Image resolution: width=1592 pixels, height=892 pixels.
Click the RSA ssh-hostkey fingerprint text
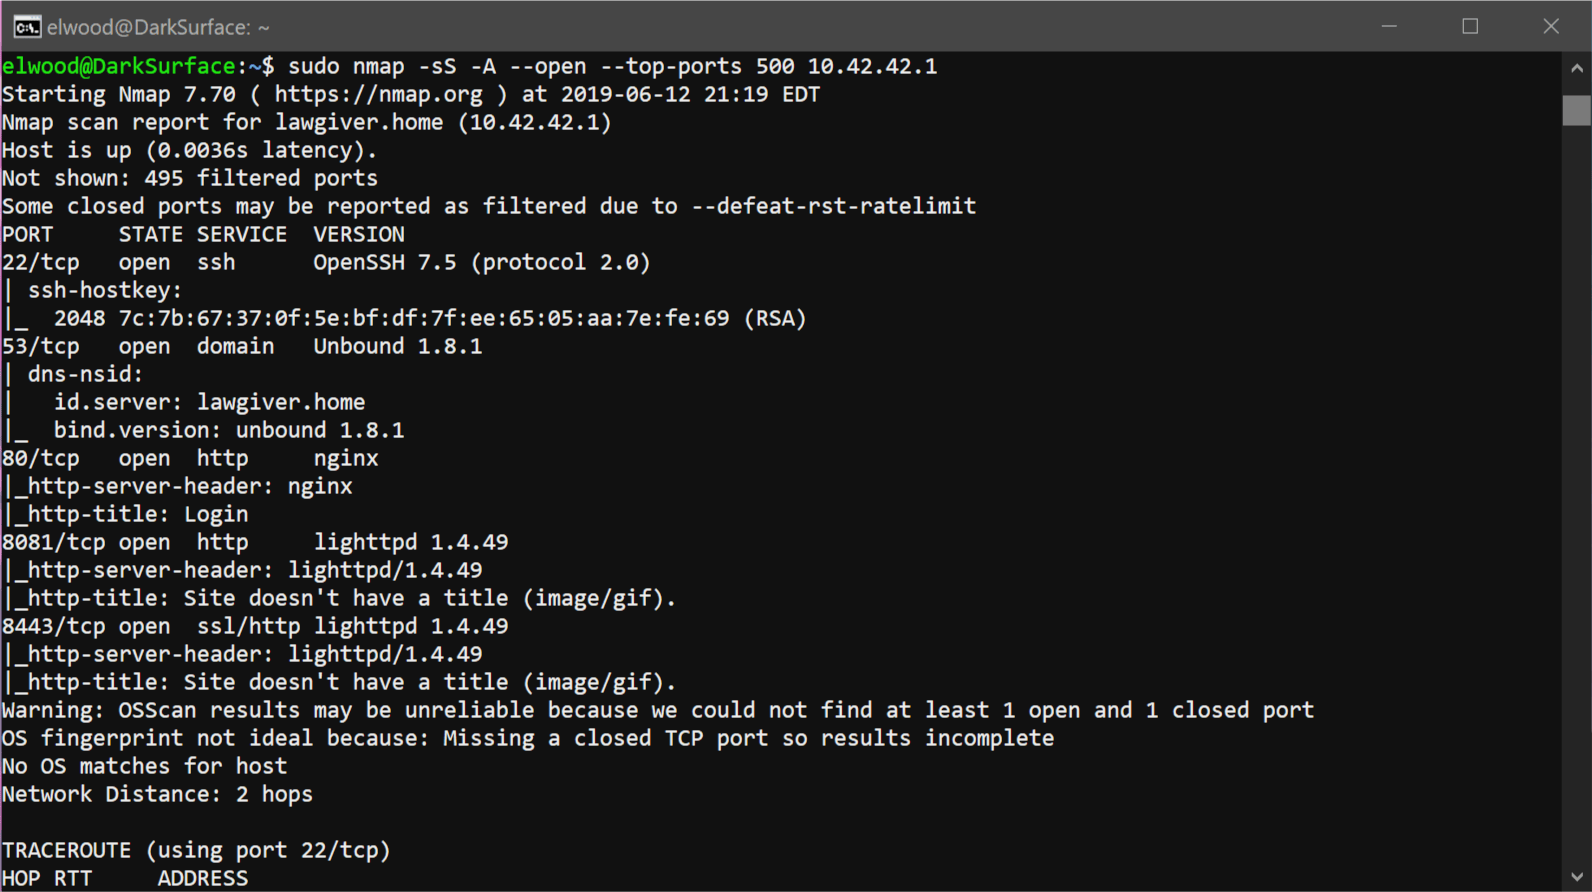click(424, 318)
